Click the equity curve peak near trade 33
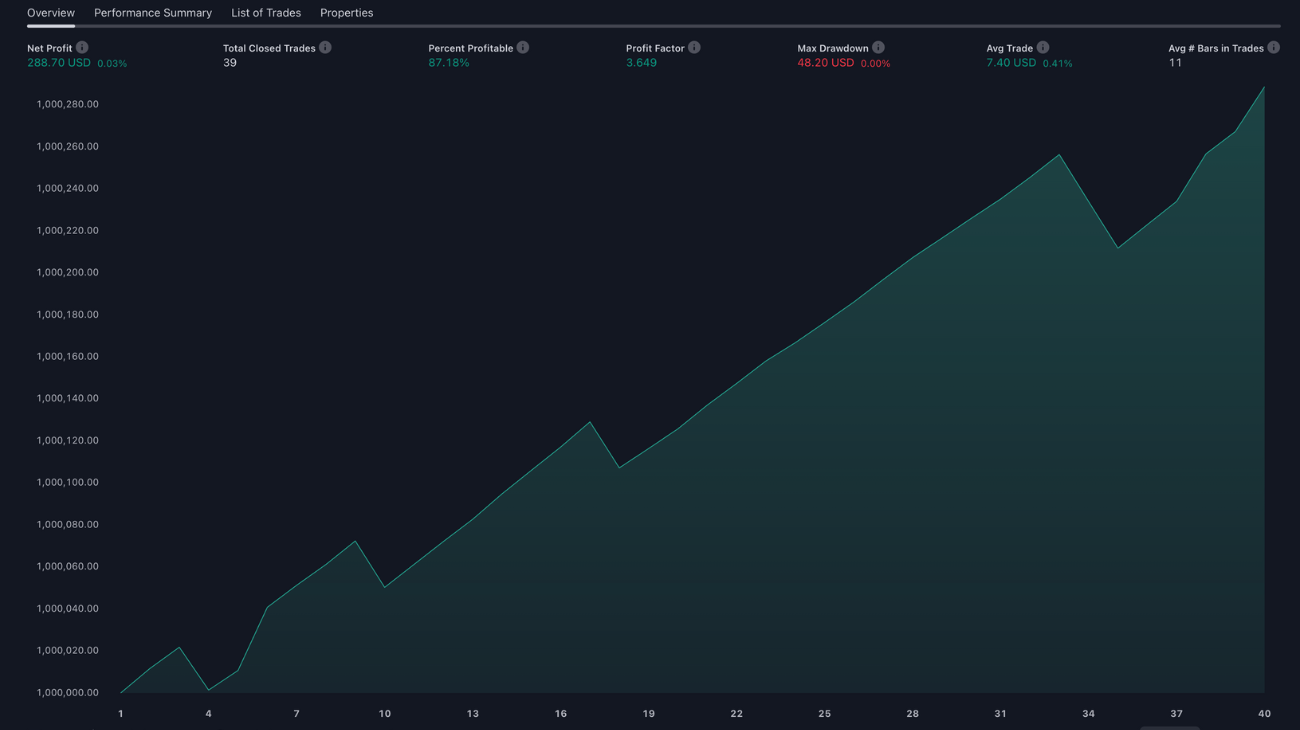The height and width of the screenshot is (730, 1300). coord(1059,155)
